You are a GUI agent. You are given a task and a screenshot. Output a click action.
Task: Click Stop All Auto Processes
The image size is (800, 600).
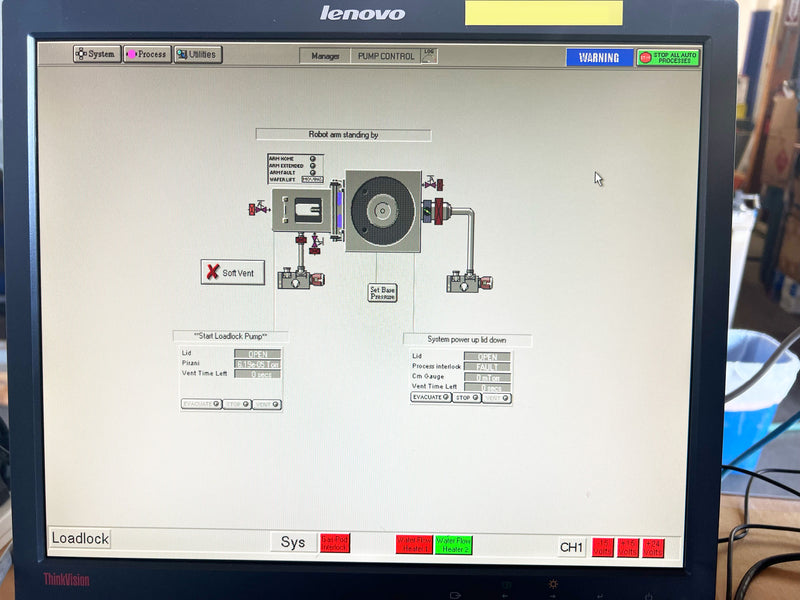668,58
